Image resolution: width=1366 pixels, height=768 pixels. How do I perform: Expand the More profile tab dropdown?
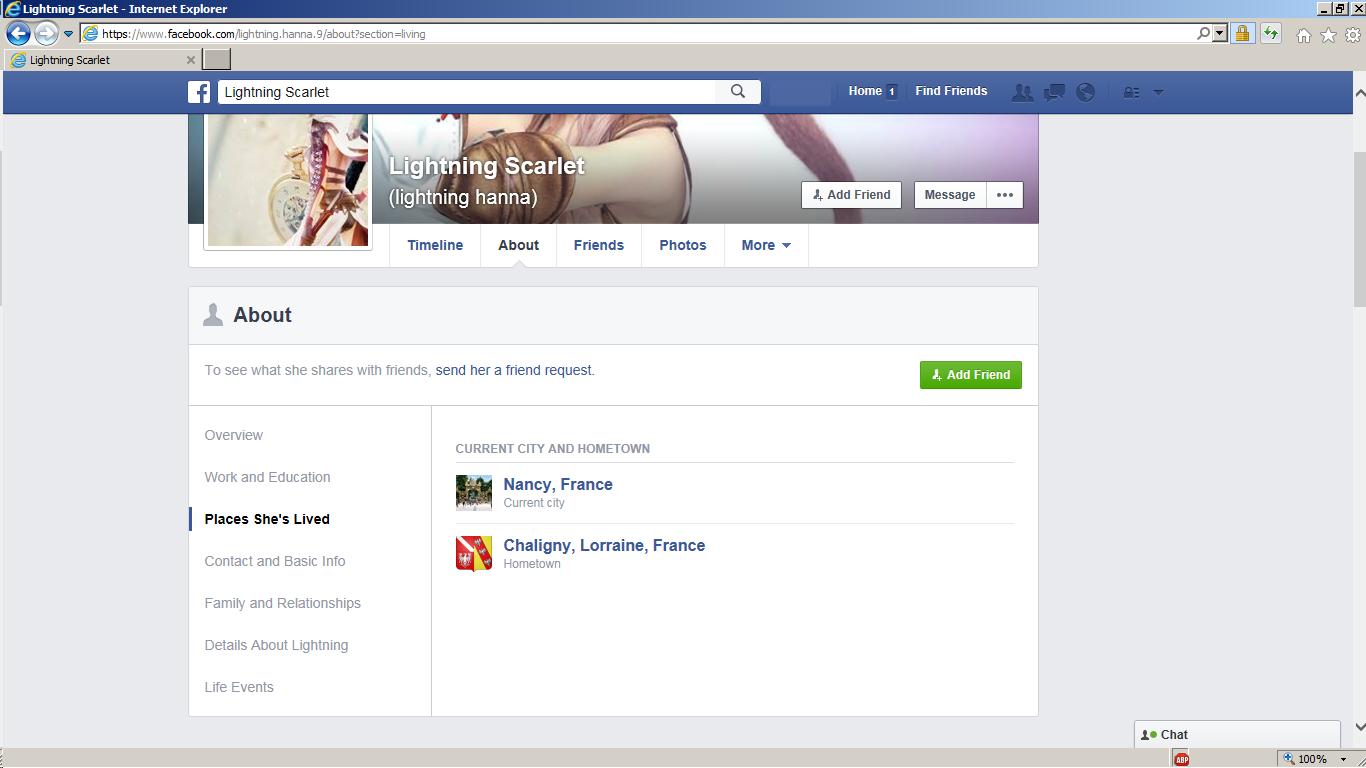pos(766,245)
